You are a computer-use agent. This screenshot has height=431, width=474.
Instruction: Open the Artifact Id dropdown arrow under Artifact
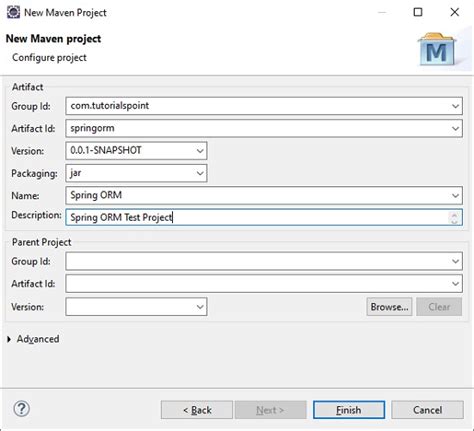(x=455, y=128)
